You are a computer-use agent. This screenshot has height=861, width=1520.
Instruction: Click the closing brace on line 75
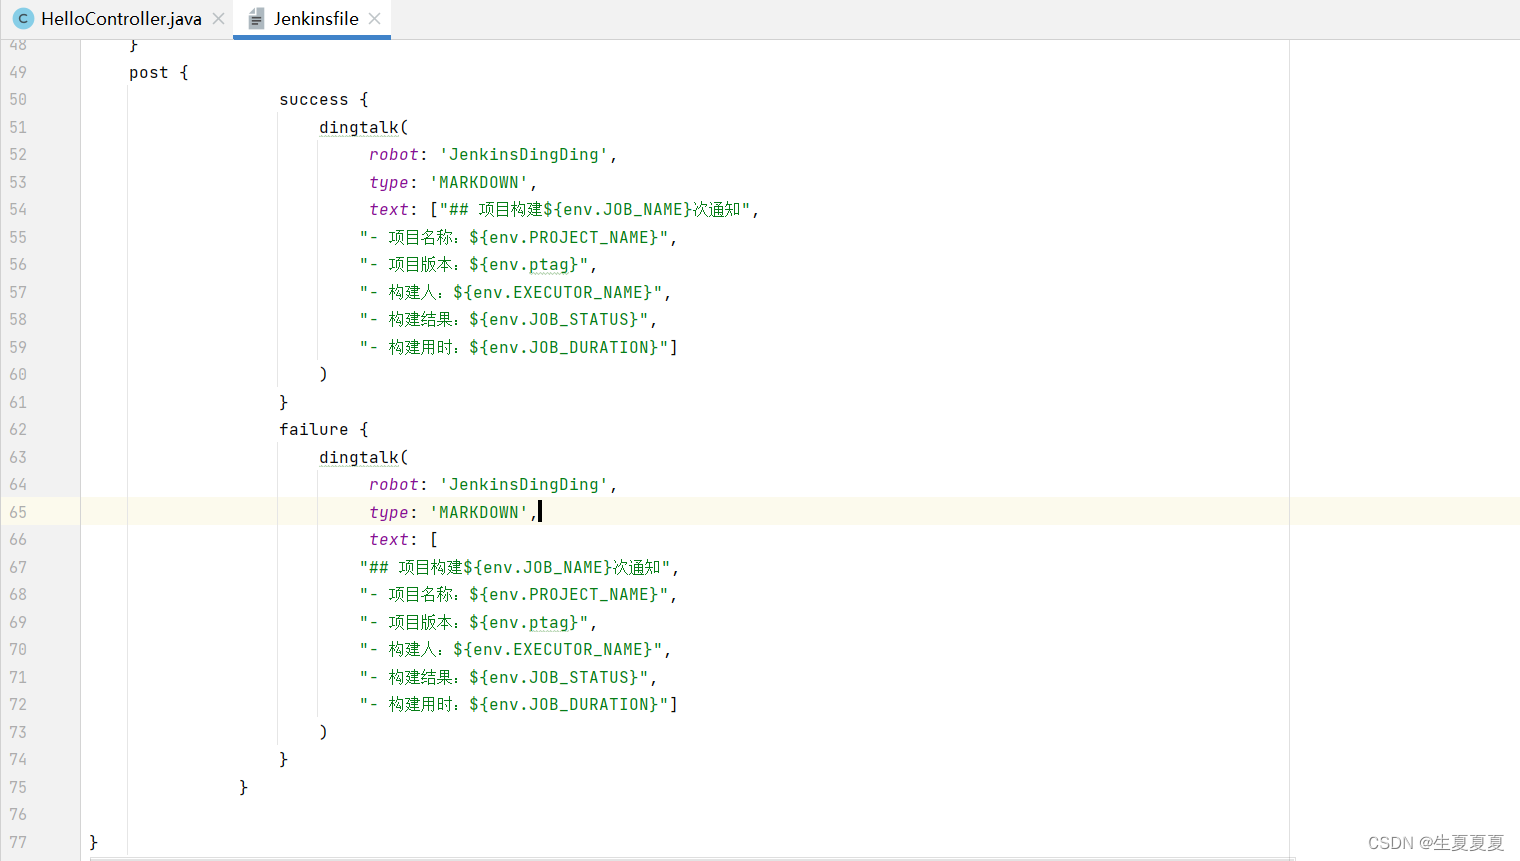pos(243,787)
